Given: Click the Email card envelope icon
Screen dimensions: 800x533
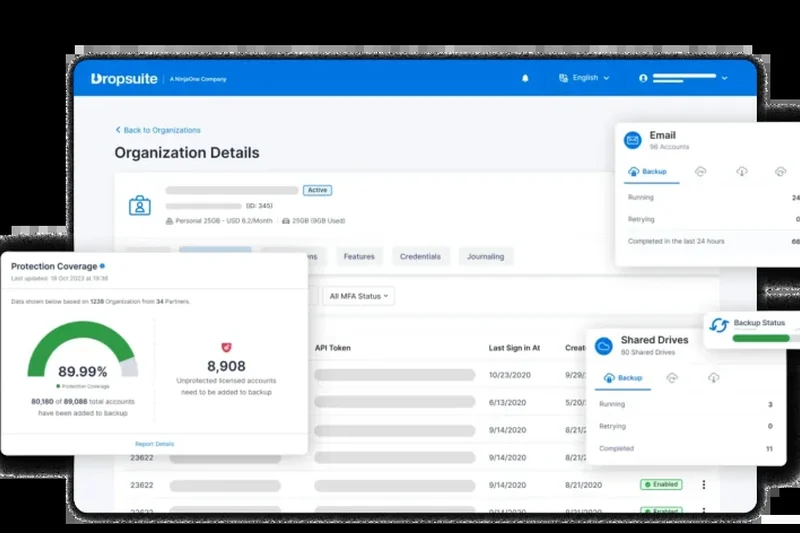Looking at the screenshot, I should [633, 140].
